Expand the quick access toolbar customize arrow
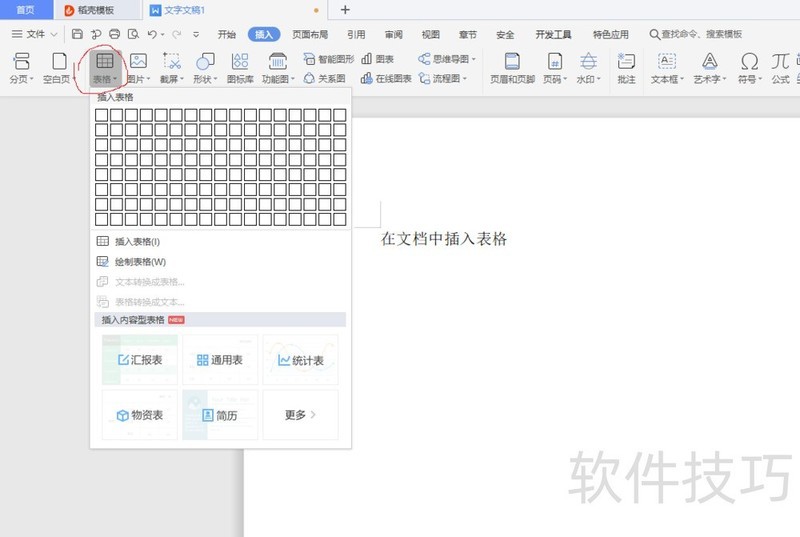Viewport: 800px width, 537px height. tap(196, 35)
